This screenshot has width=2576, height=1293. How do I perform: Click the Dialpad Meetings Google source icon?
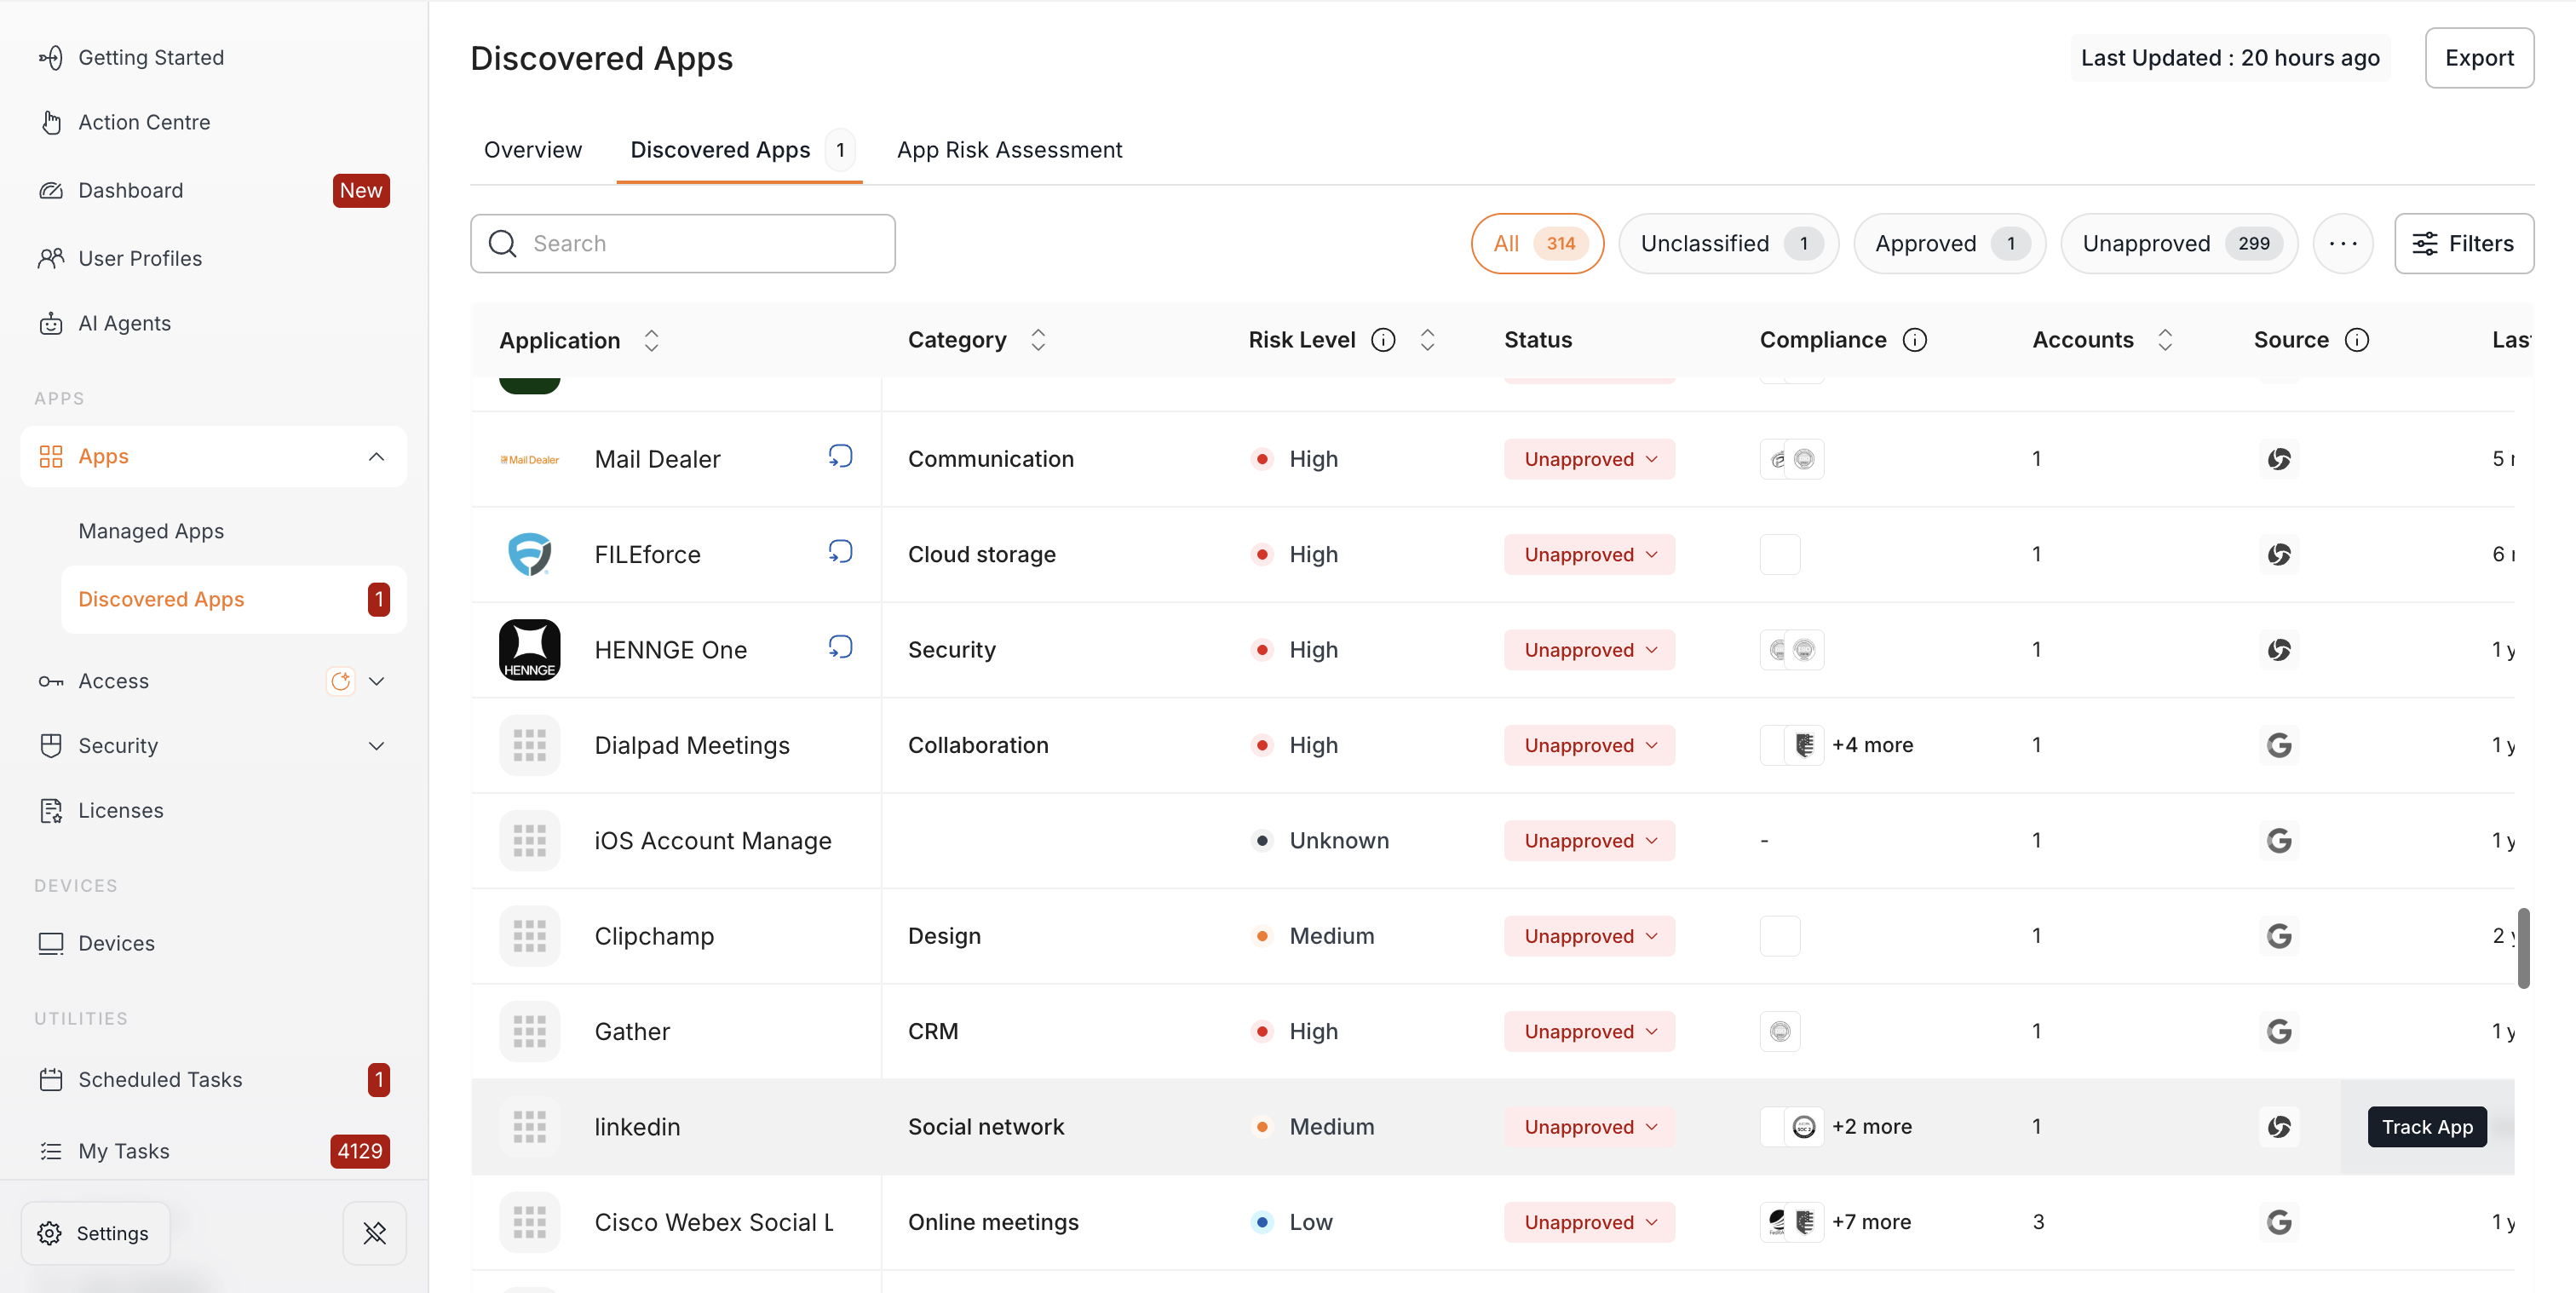2279,745
